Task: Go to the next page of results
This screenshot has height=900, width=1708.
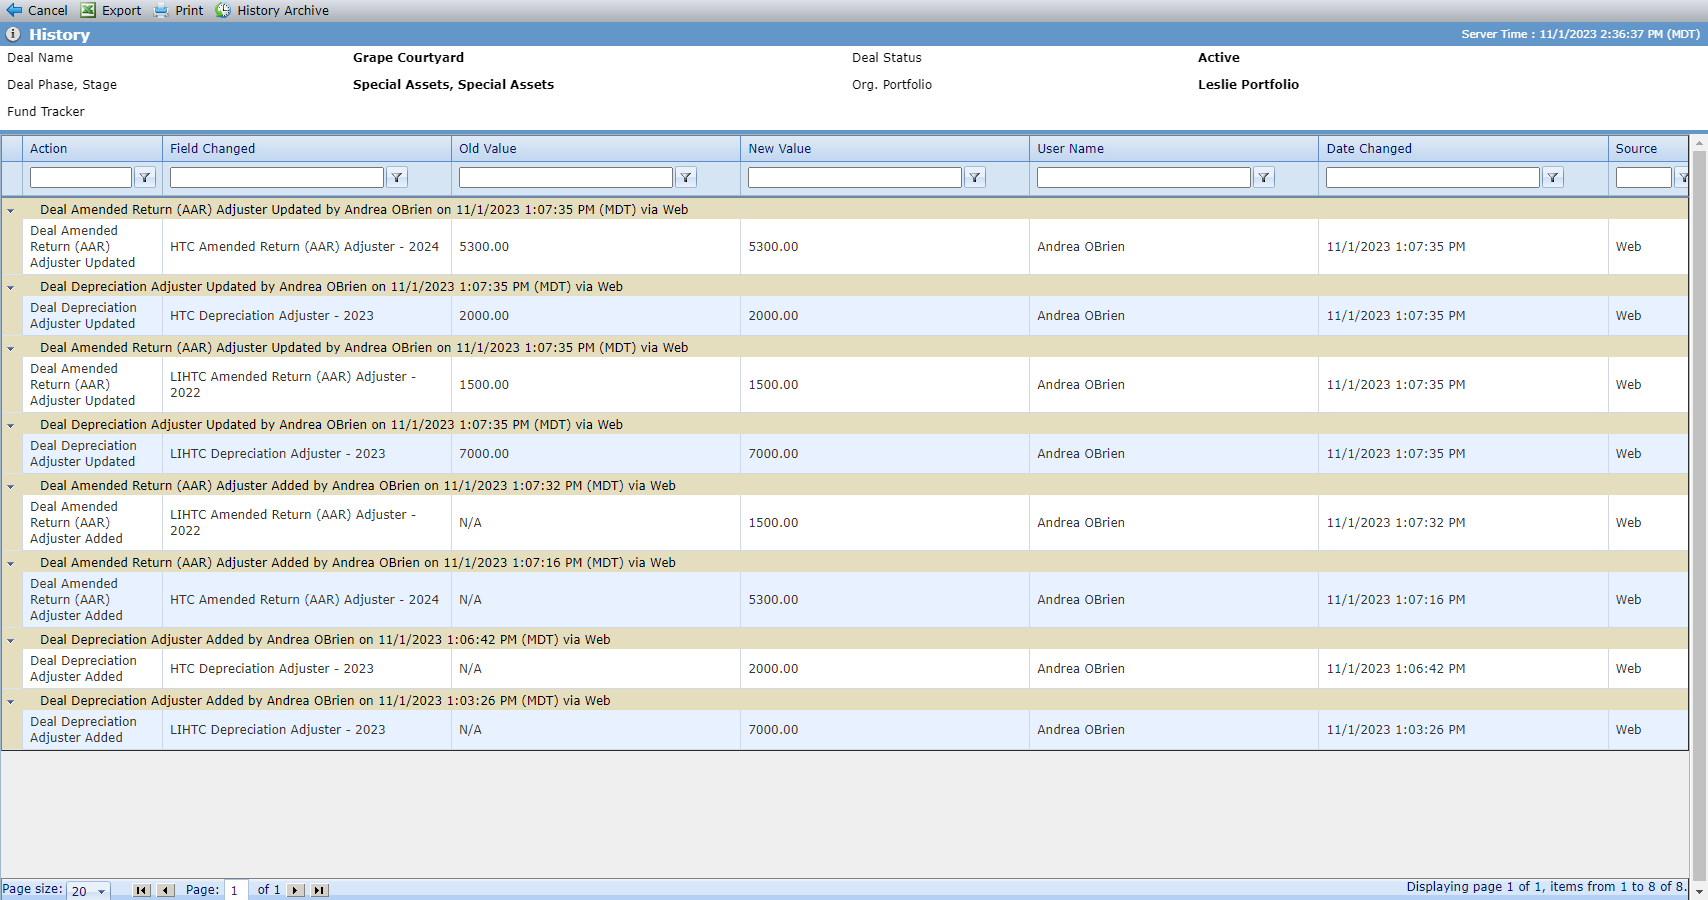Action: coord(296,890)
